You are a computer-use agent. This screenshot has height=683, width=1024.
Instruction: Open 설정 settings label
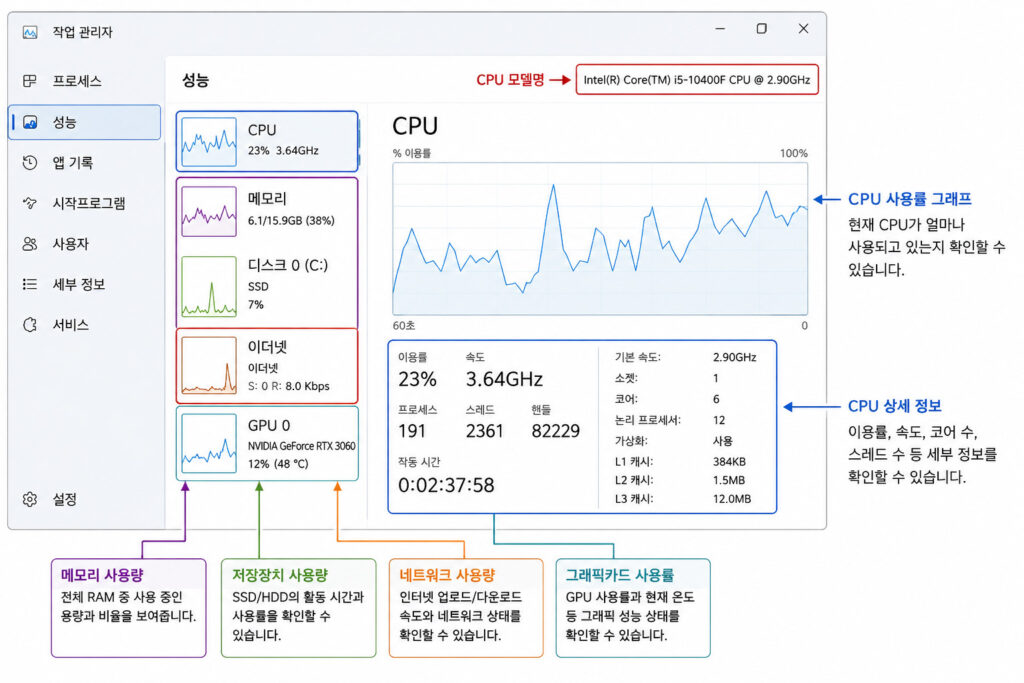(x=65, y=500)
